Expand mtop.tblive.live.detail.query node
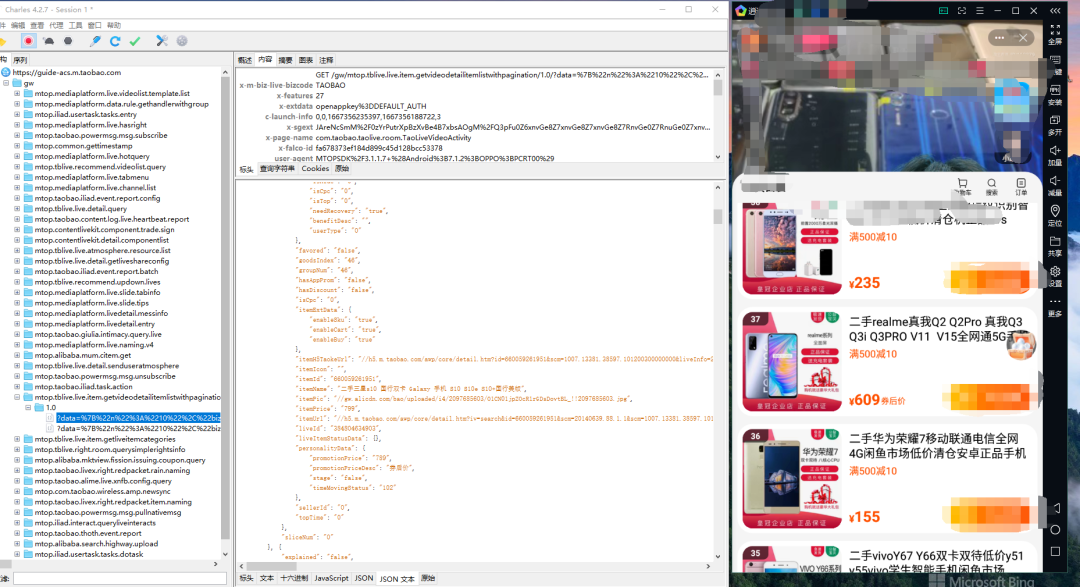 pyautogui.click(x=17, y=209)
